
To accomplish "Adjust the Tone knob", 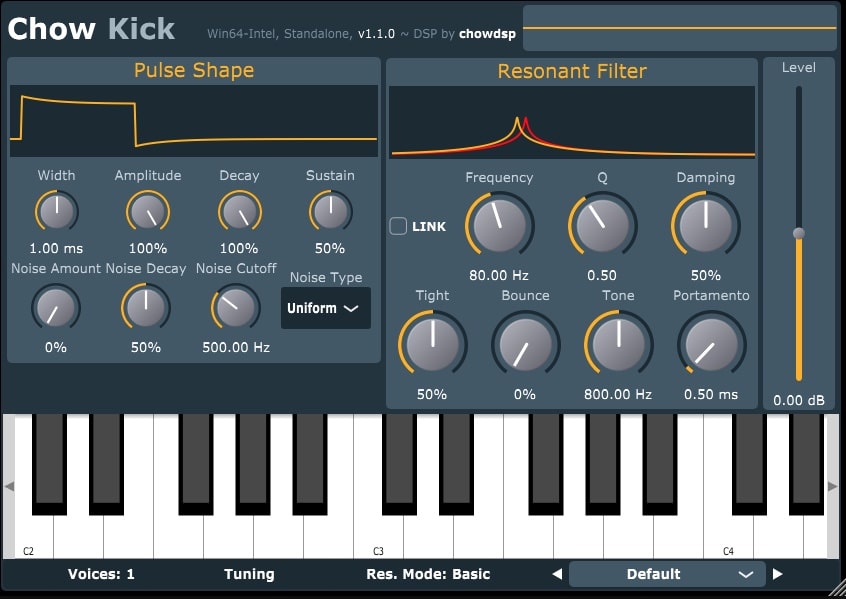I will [618, 344].
